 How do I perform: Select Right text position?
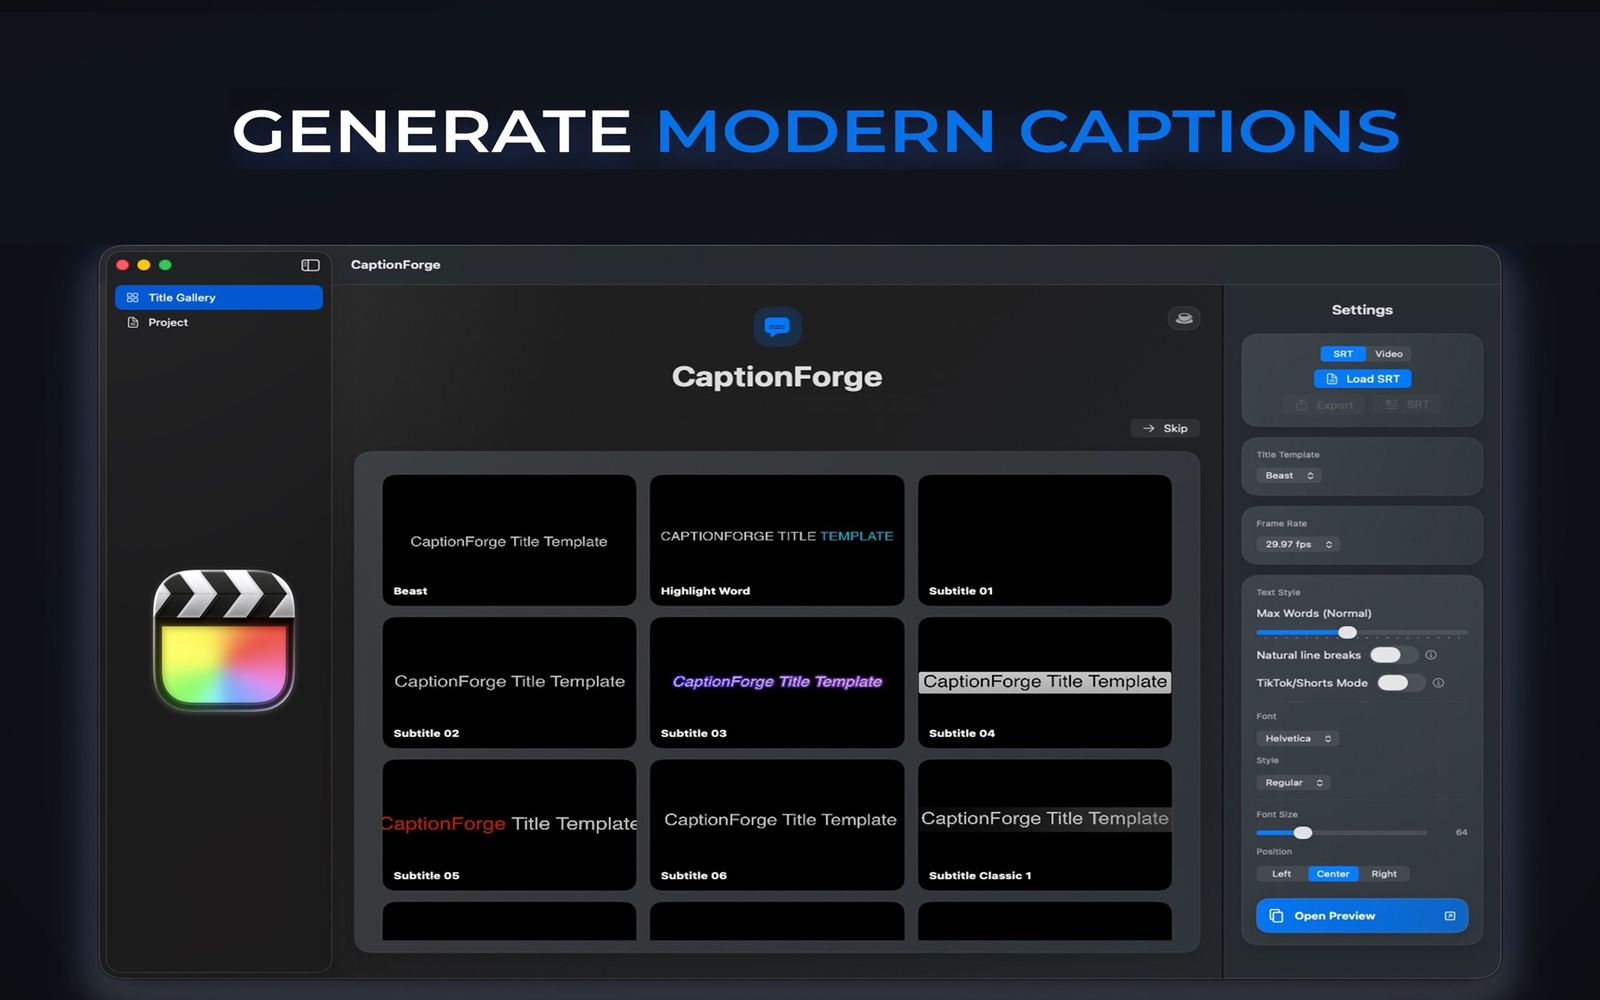click(x=1384, y=874)
